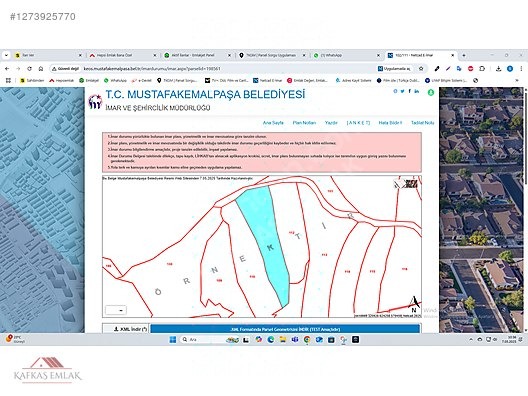Go to 'Ana Sayfa' menu link
The image size is (528, 396).
273,123
